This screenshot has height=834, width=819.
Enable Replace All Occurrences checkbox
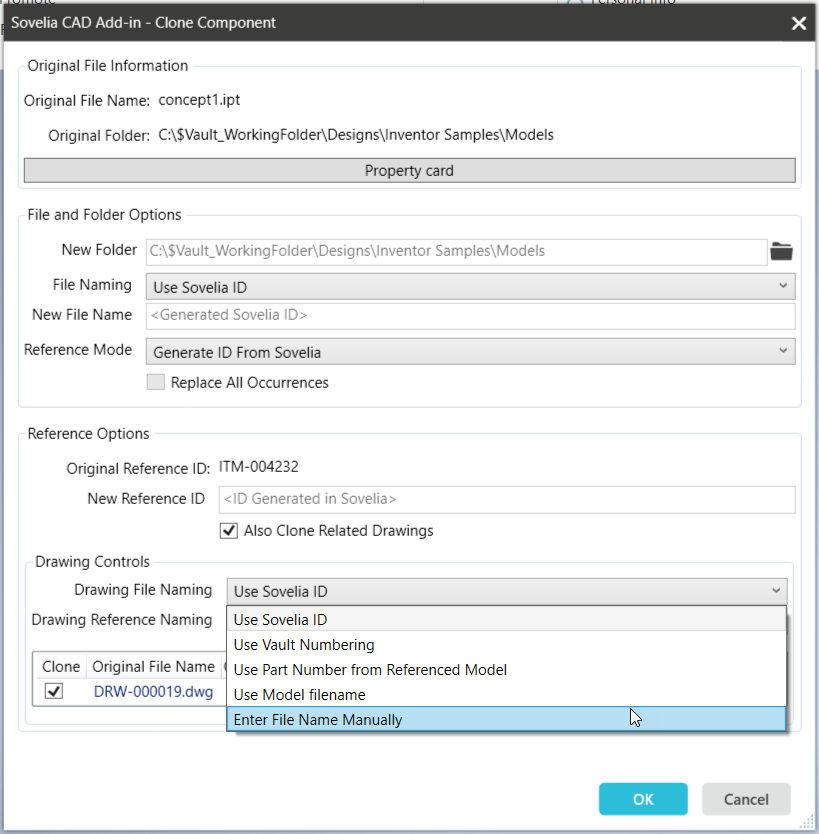click(156, 382)
